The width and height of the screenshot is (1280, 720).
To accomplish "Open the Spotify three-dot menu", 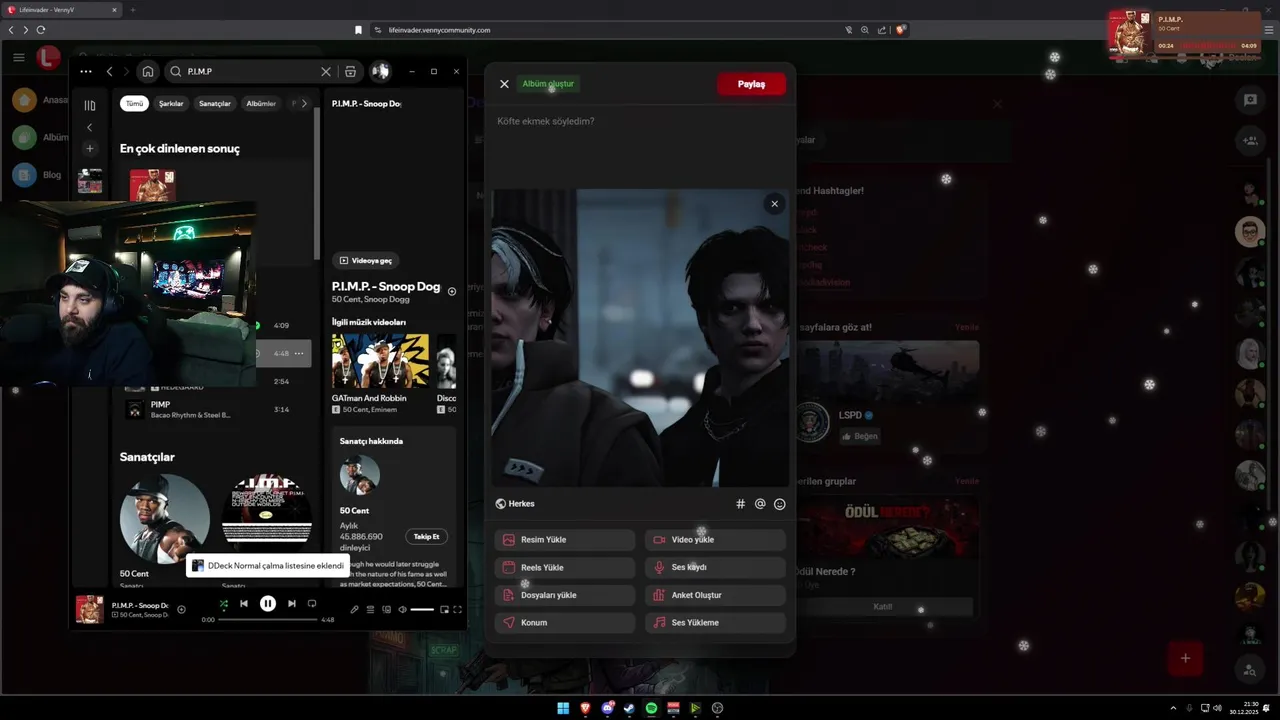I will pos(86,72).
